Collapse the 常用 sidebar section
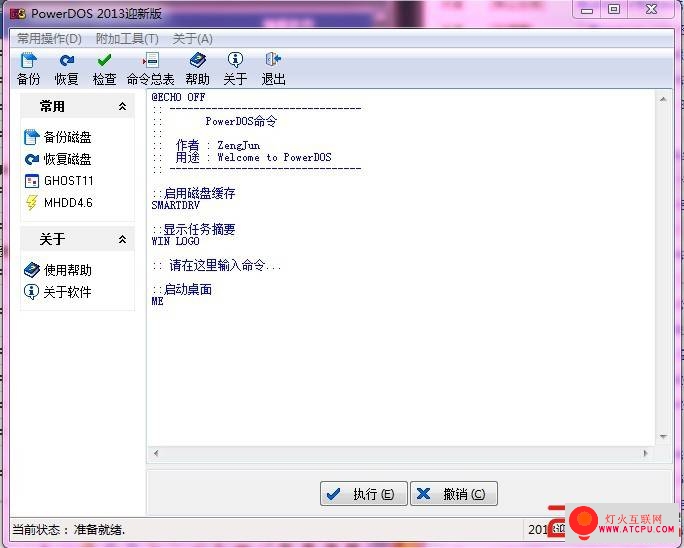 coord(123,106)
